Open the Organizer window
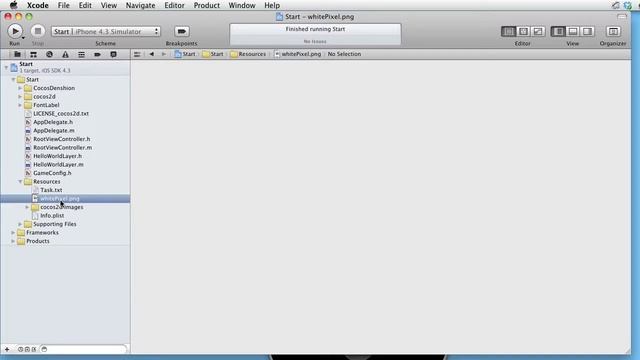The height and width of the screenshot is (360, 640). (x=613, y=31)
